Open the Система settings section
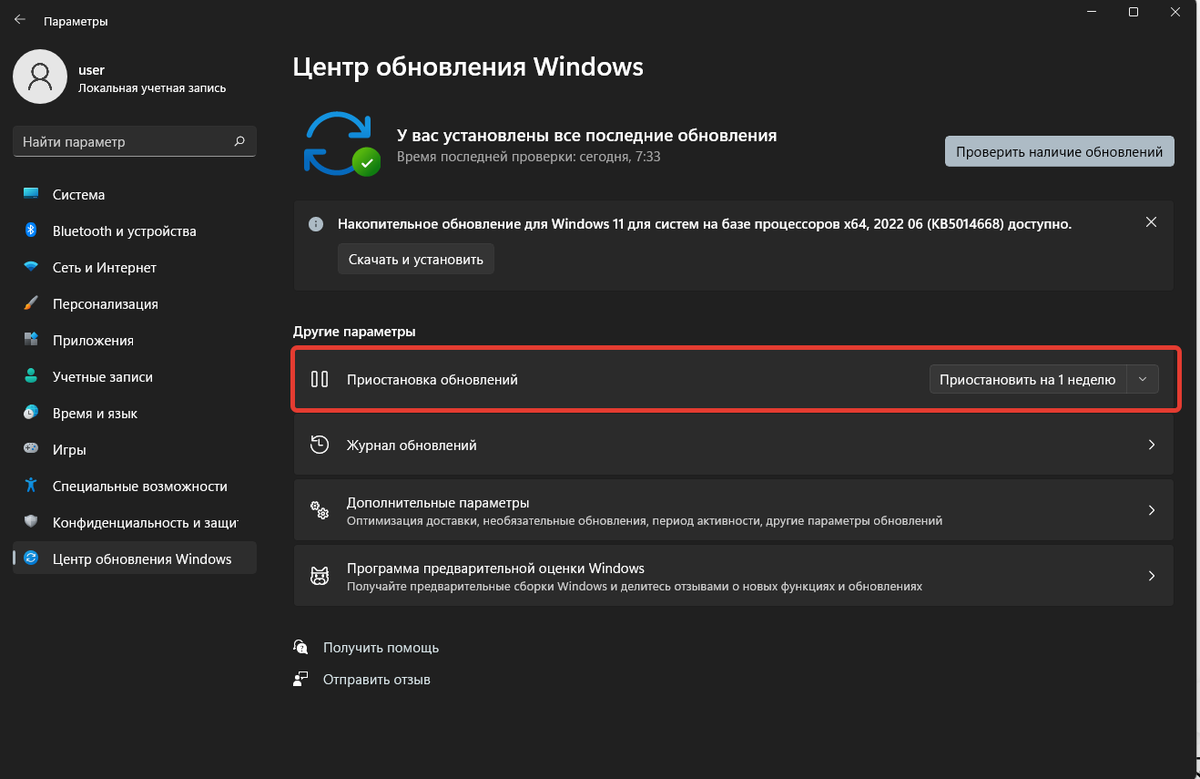 (x=135, y=194)
